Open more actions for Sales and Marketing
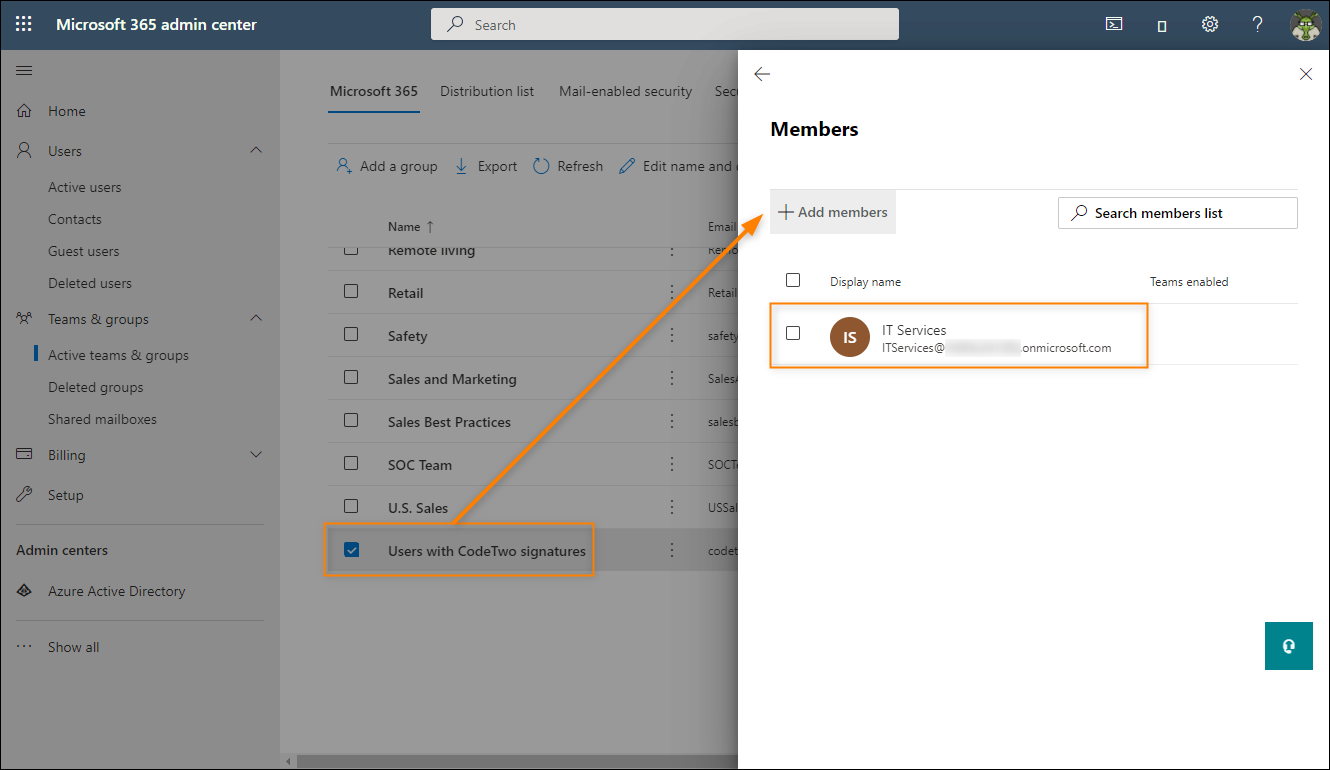The height and width of the screenshot is (770, 1330). [x=672, y=379]
